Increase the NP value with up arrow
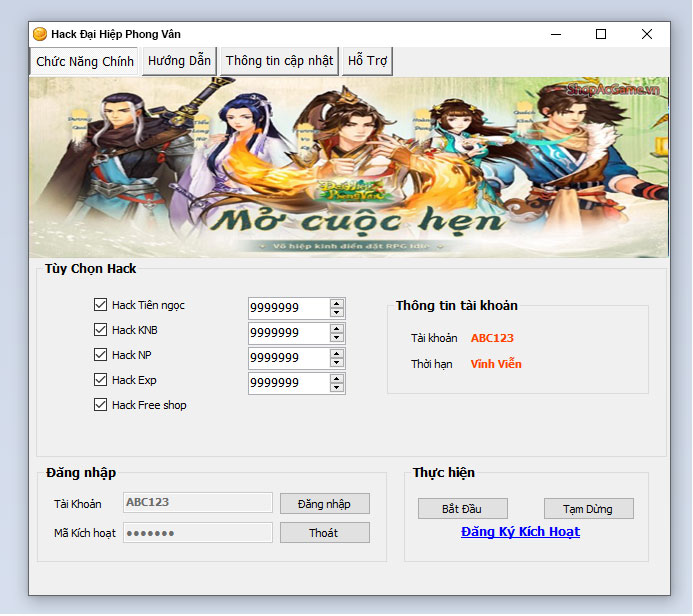This screenshot has width=693, height=616. pos(337,354)
